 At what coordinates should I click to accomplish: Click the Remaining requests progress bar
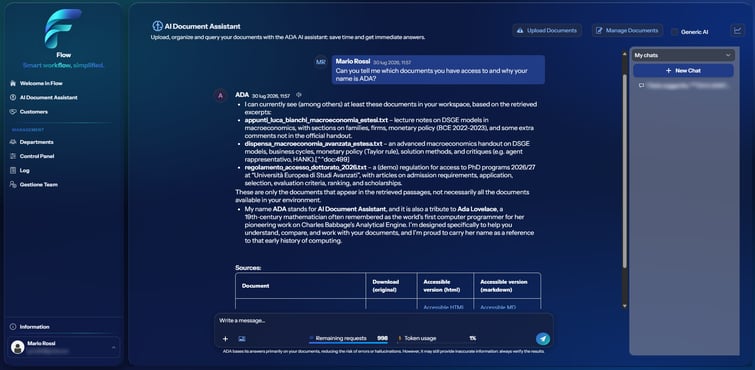click(x=348, y=343)
